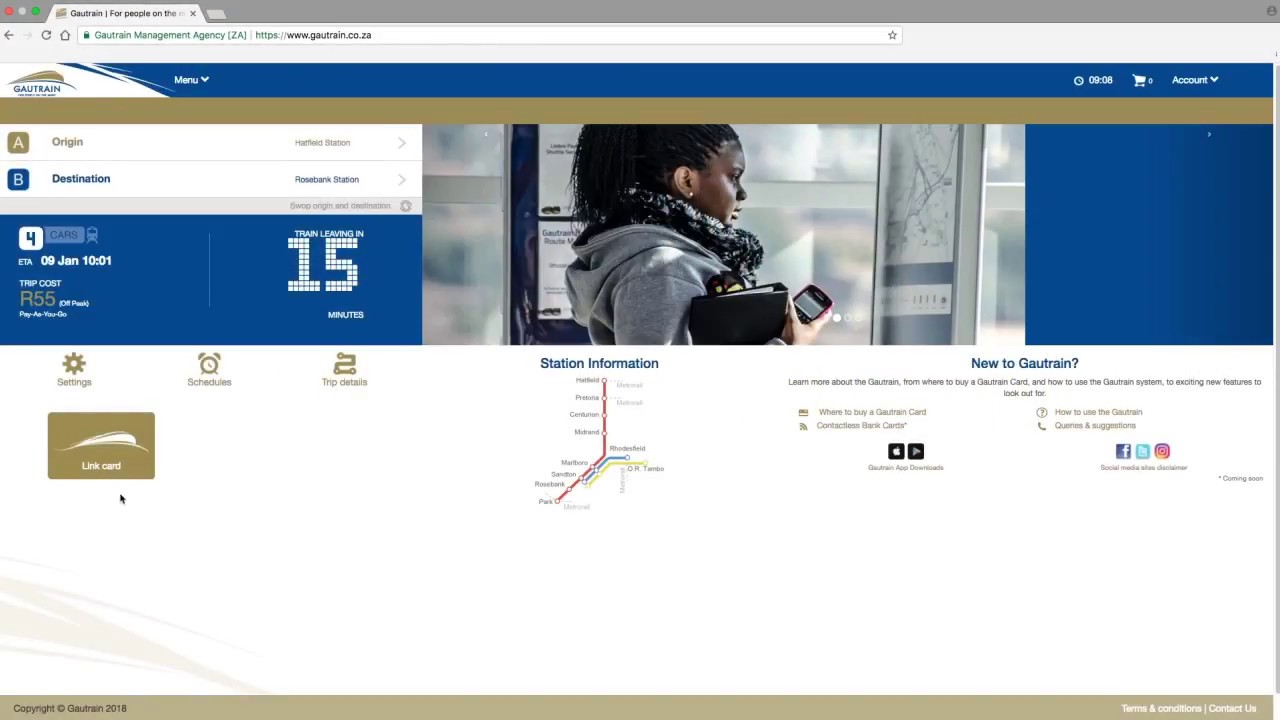Open Contact Us footer link
Screen dimensions: 1280x720
pos(1232,709)
